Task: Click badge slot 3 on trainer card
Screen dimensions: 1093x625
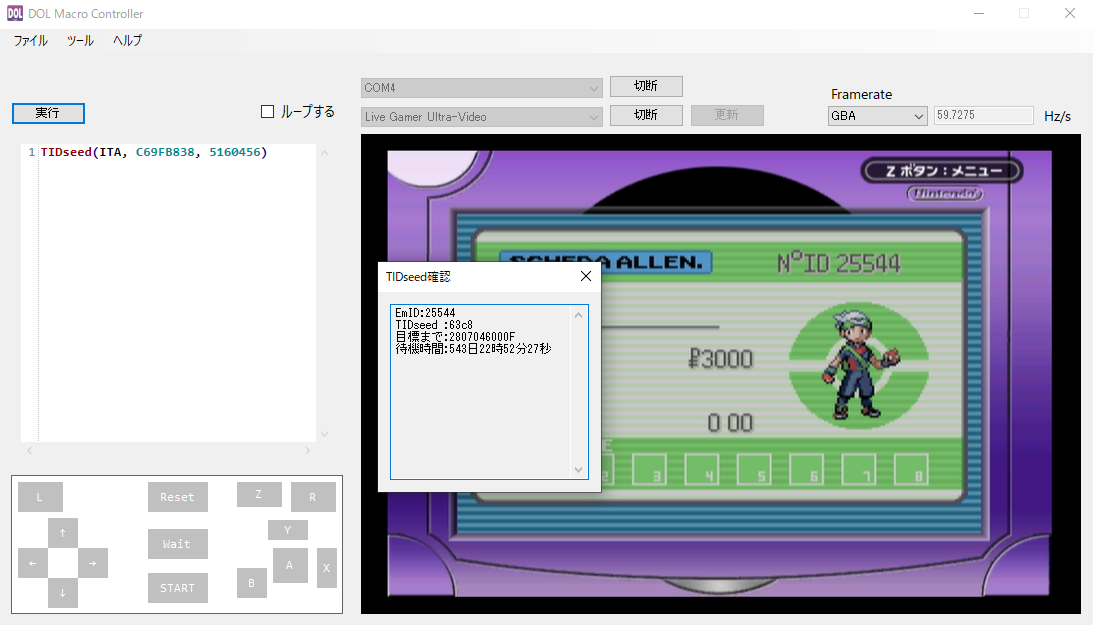Action: coord(649,470)
